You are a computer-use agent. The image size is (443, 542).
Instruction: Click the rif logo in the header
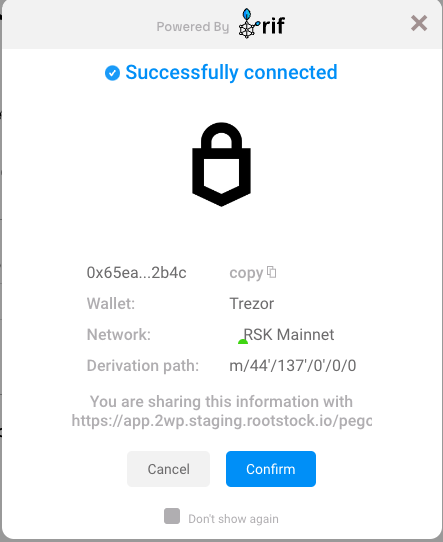[262, 24]
